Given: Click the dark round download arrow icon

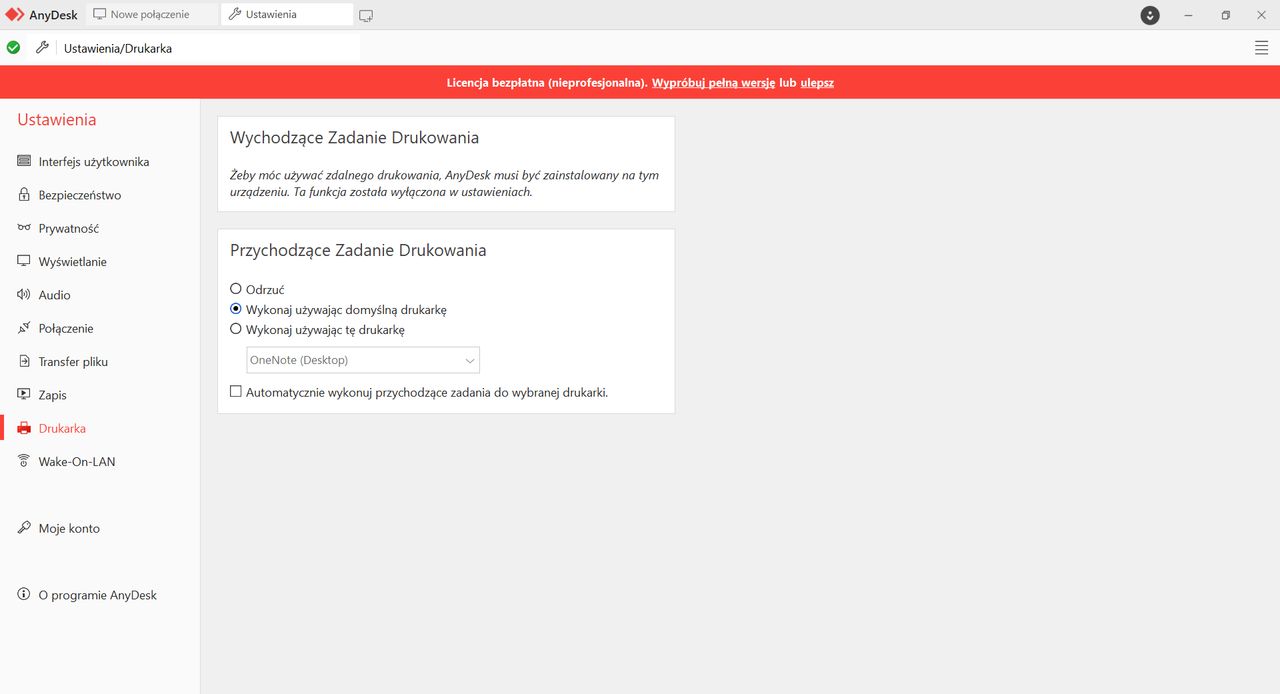Looking at the screenshot, I should [x=1150, y=15].
